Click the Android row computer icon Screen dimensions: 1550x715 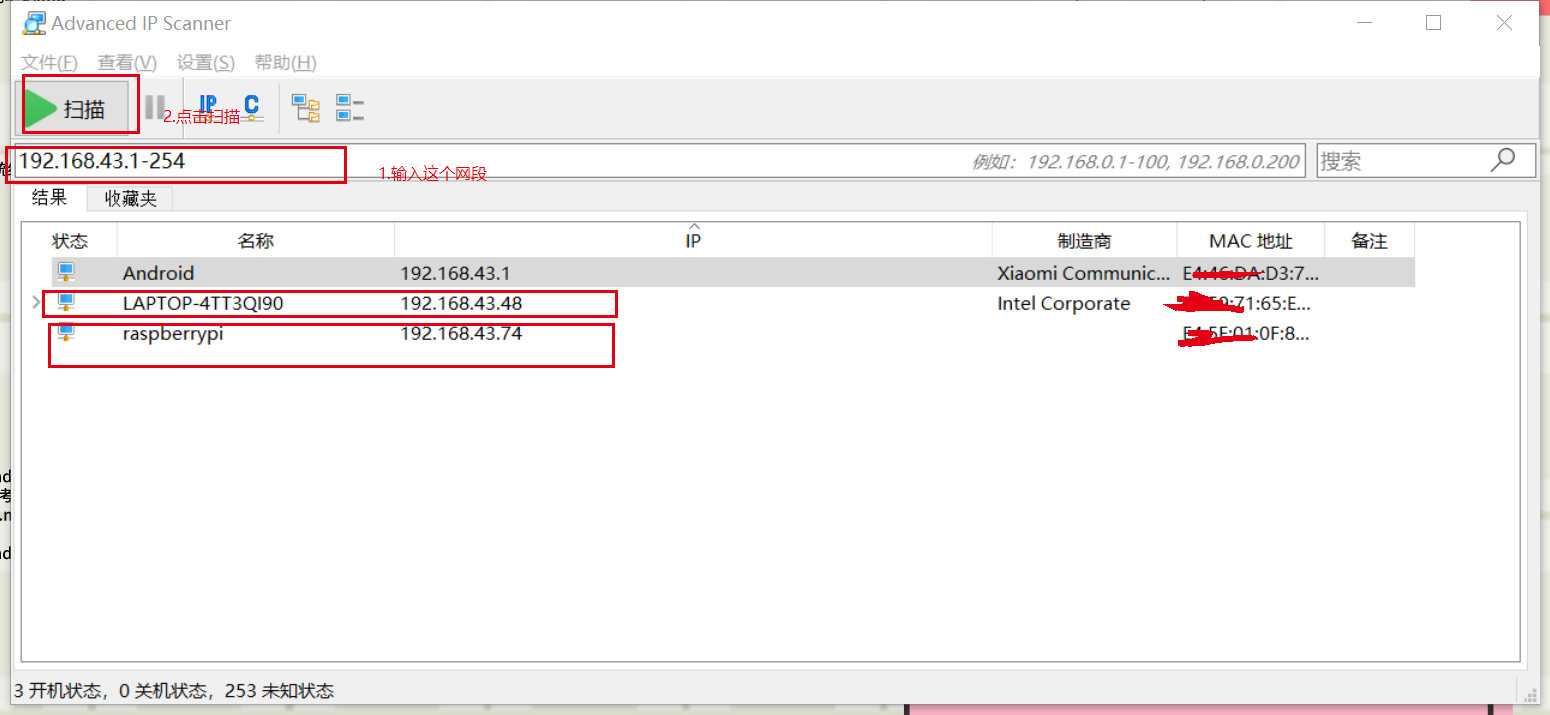click(66, 272)
